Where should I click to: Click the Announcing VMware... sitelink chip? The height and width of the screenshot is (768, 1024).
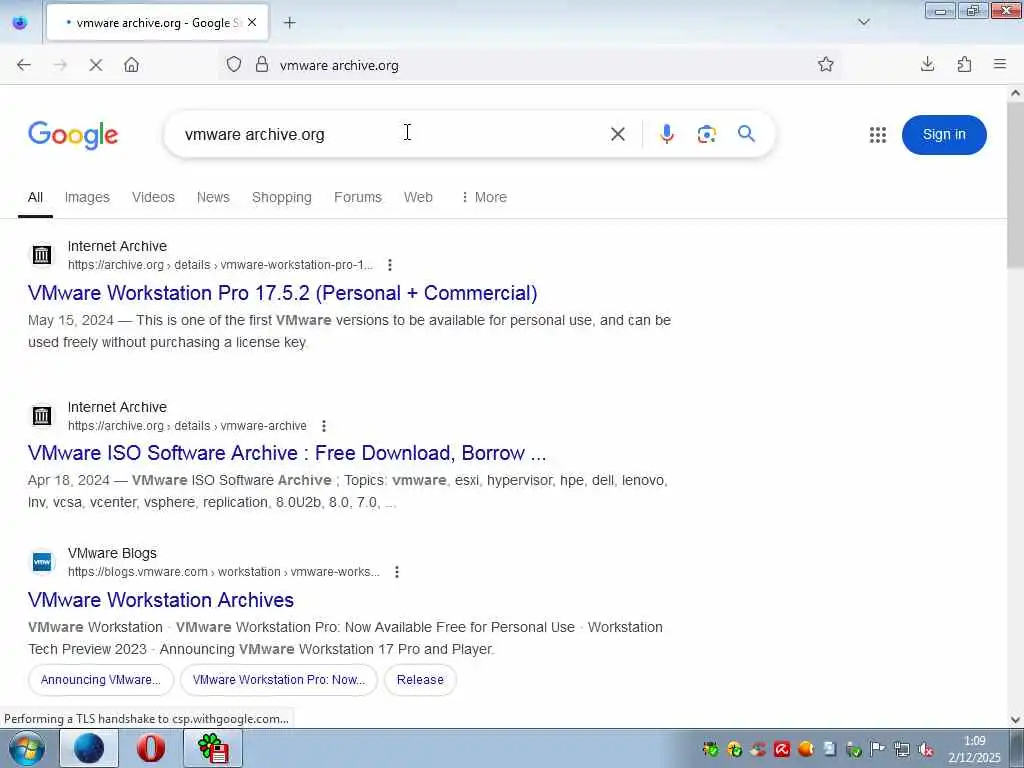[101, 680]
